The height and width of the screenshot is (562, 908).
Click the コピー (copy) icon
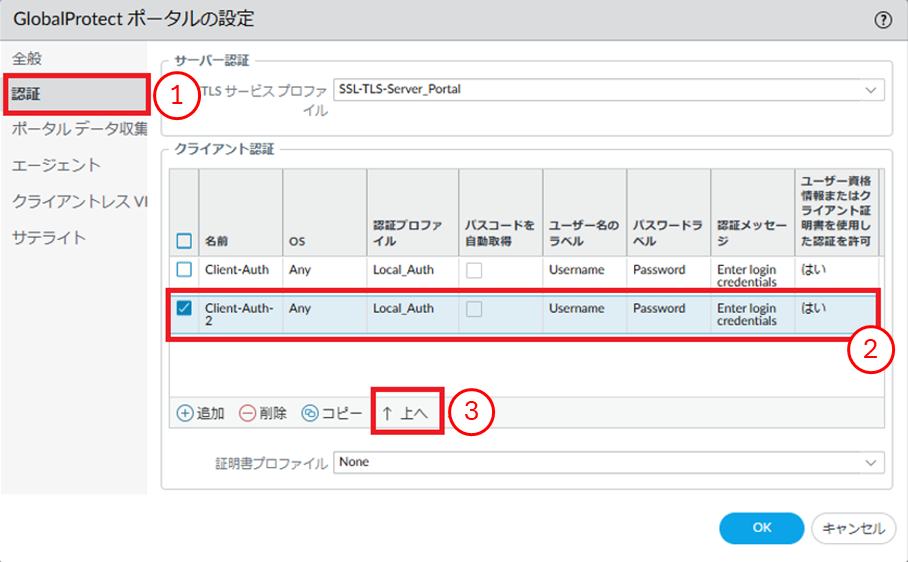(x=310, y=413)
